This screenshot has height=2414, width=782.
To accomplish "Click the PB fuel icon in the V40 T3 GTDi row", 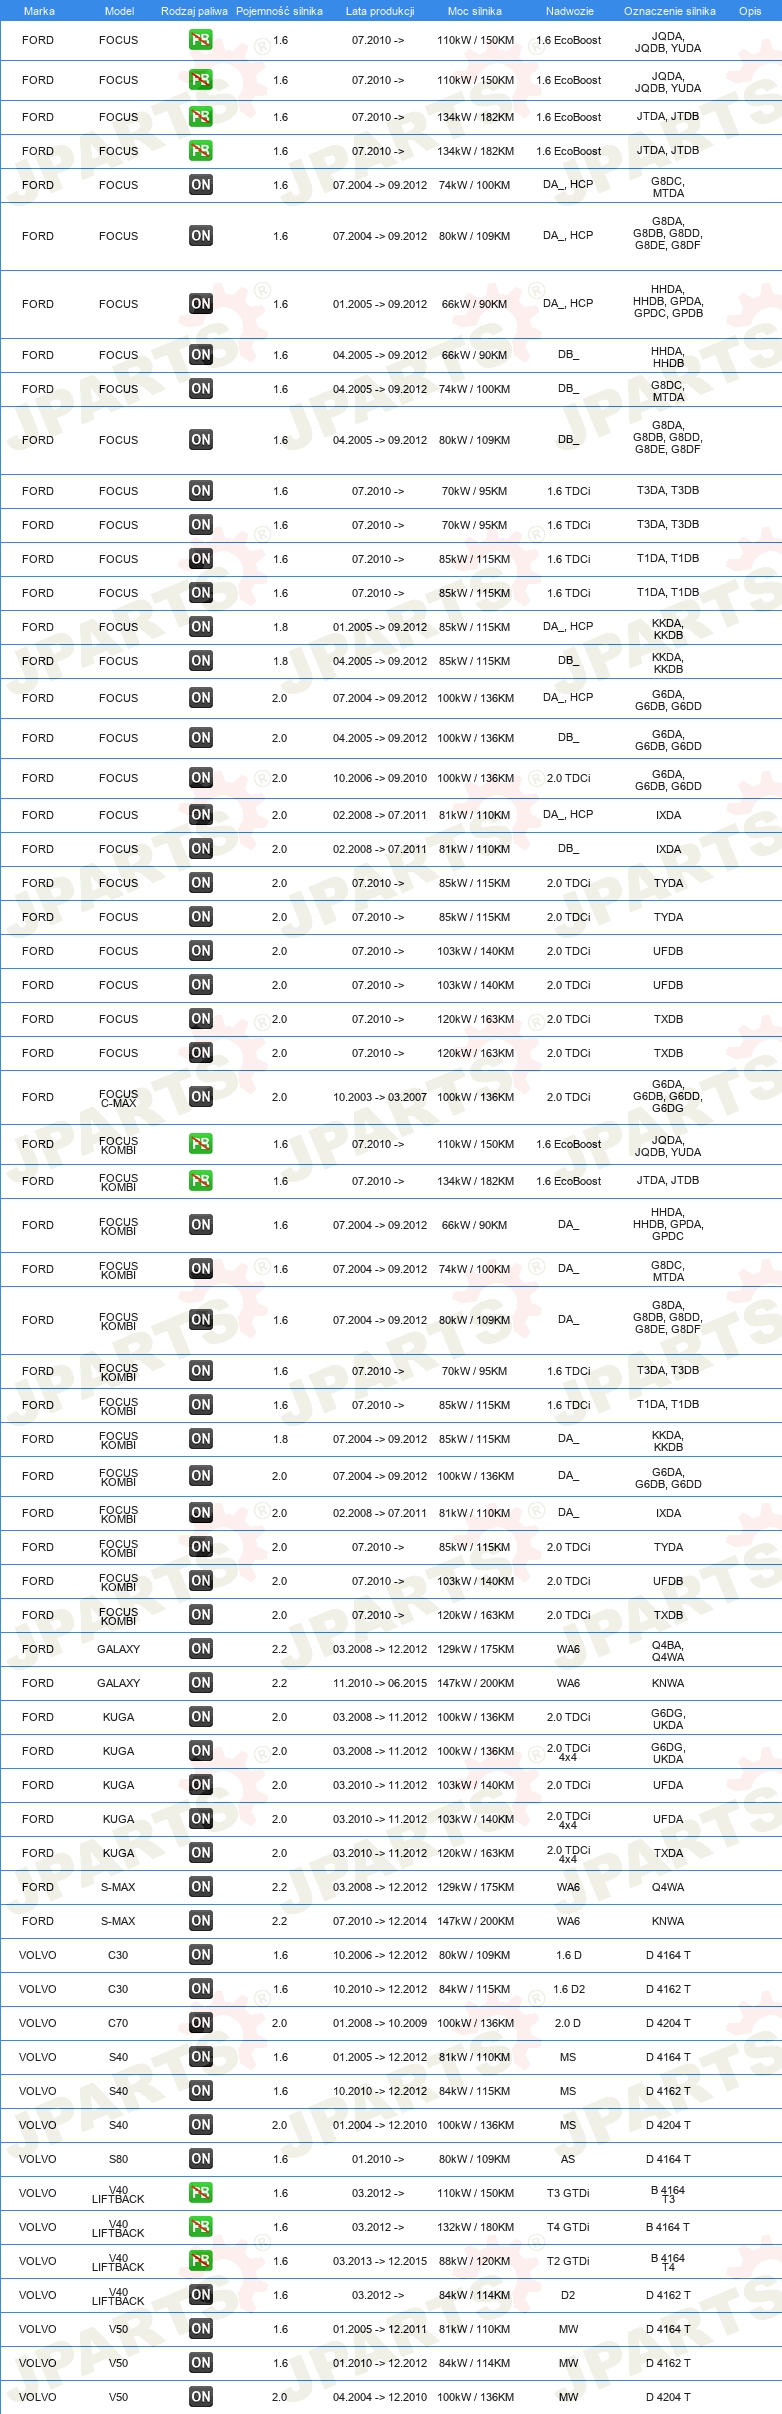I will [x=200, y=2193].
